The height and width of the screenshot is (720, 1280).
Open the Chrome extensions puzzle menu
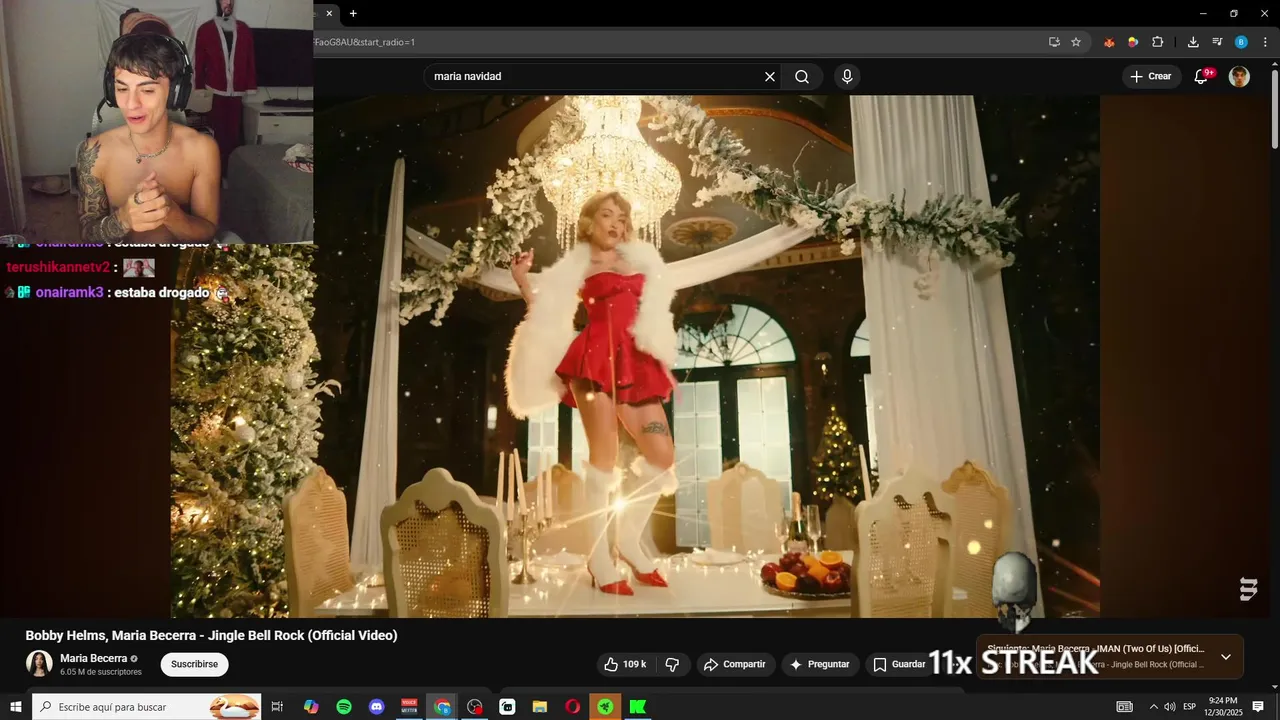point(1158,42)
